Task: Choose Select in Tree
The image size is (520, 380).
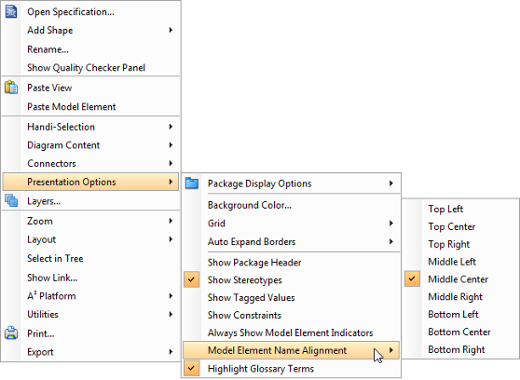Action: pyautogui.click(x=91, y=258)
